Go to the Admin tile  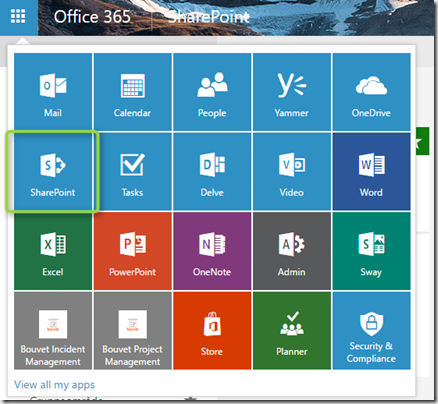coord(292,251)
